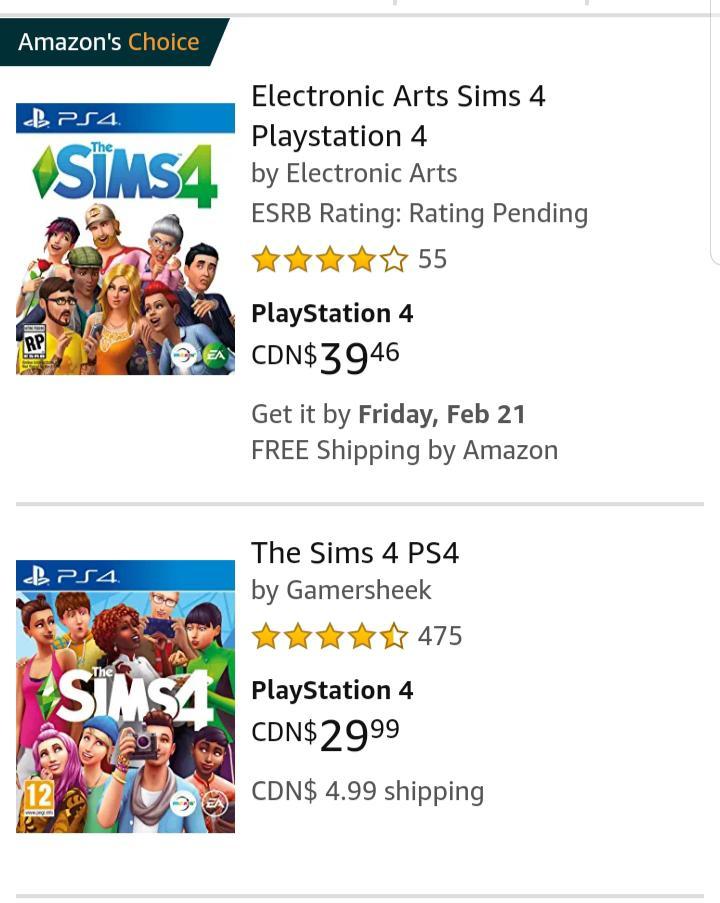The width and height of the screenshot is (720, 903).
Task: Open 'The Sims 4 PS4' product title
Action: (355, 553)
